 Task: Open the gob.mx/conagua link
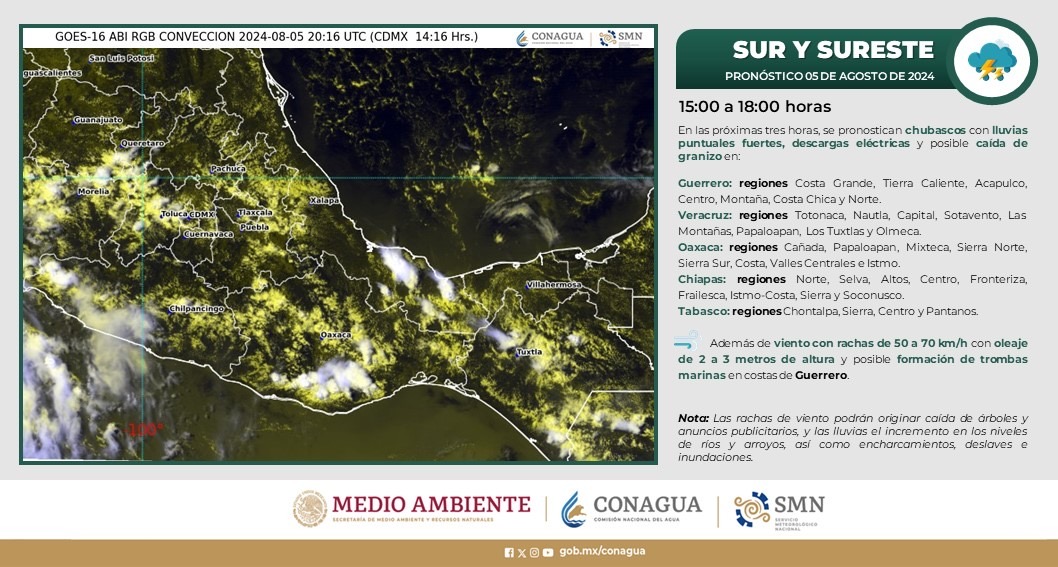602,552
